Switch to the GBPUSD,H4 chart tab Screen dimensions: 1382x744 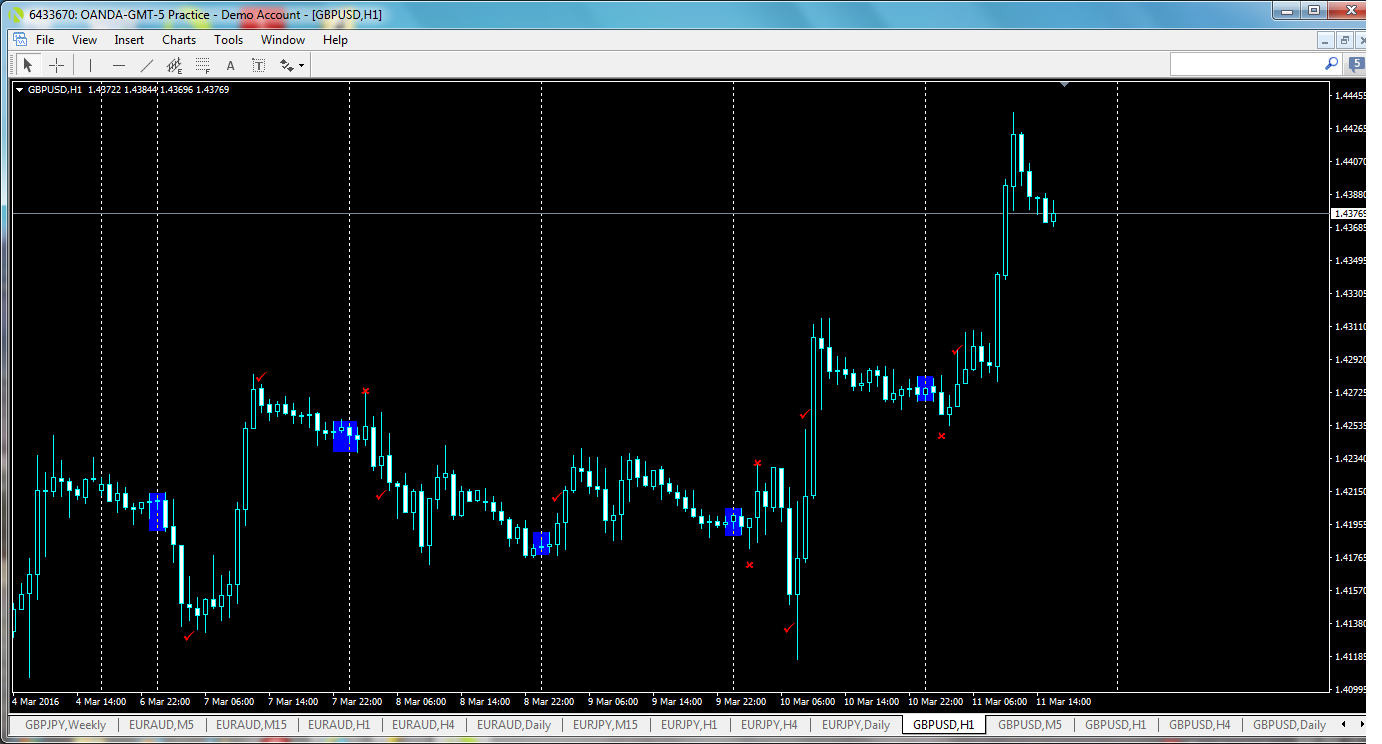[1201, 725]
